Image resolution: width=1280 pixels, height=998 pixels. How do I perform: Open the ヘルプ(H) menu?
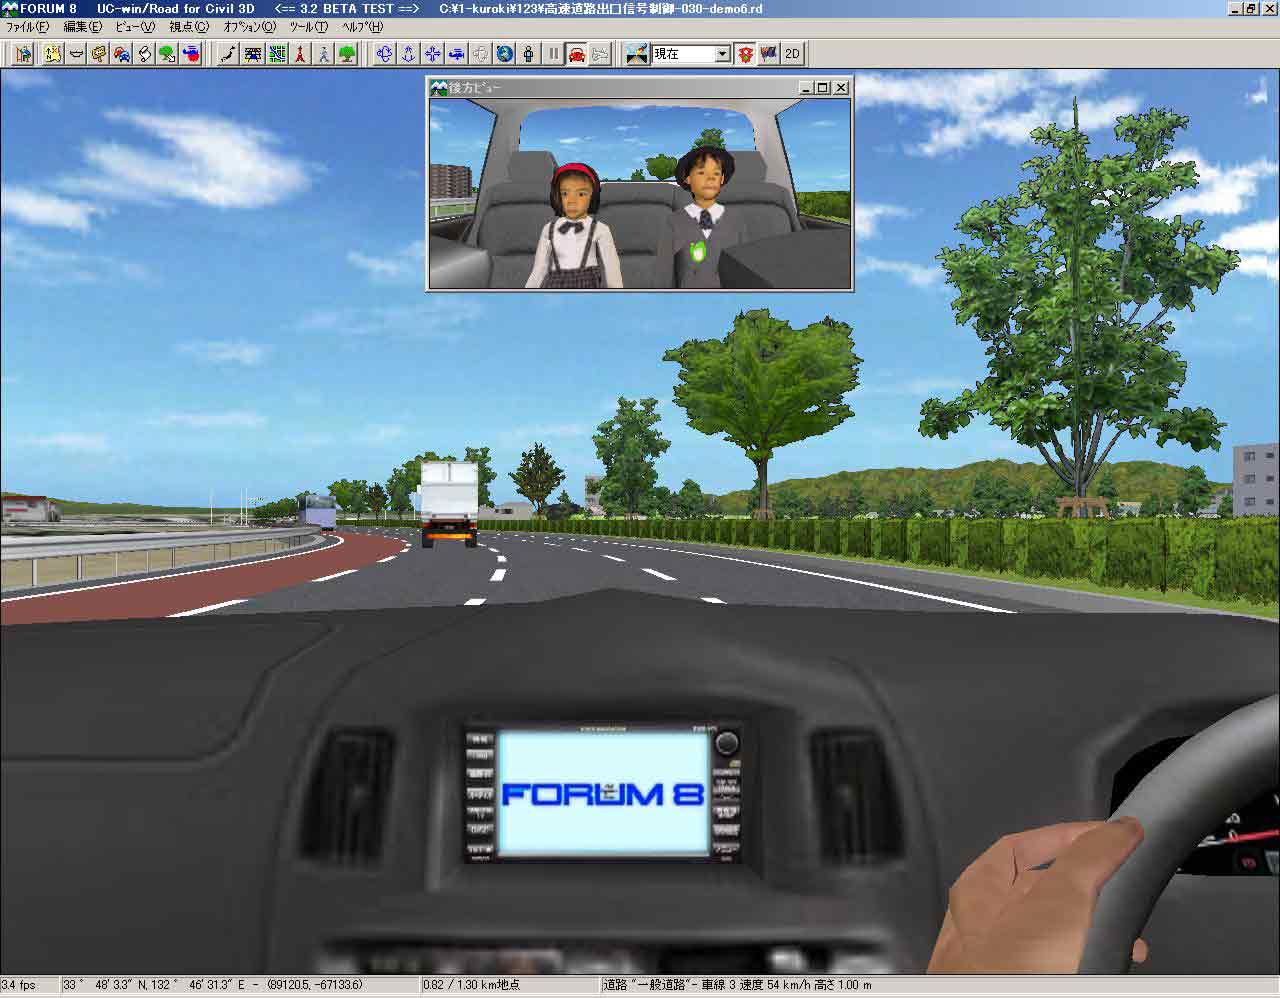click(x=362, y=27)
